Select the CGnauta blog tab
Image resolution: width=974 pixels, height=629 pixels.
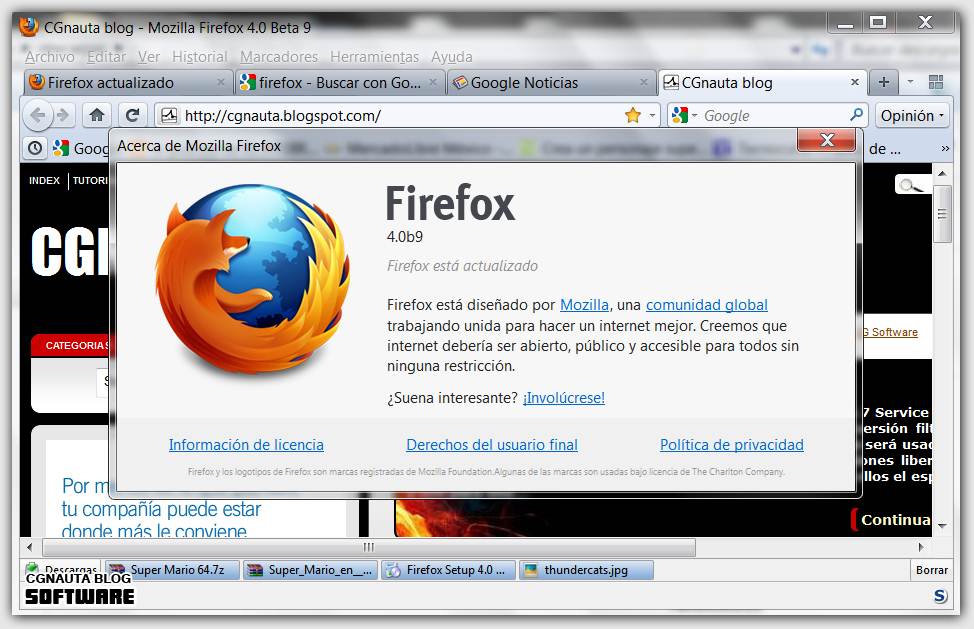click(x=762, y=83)
